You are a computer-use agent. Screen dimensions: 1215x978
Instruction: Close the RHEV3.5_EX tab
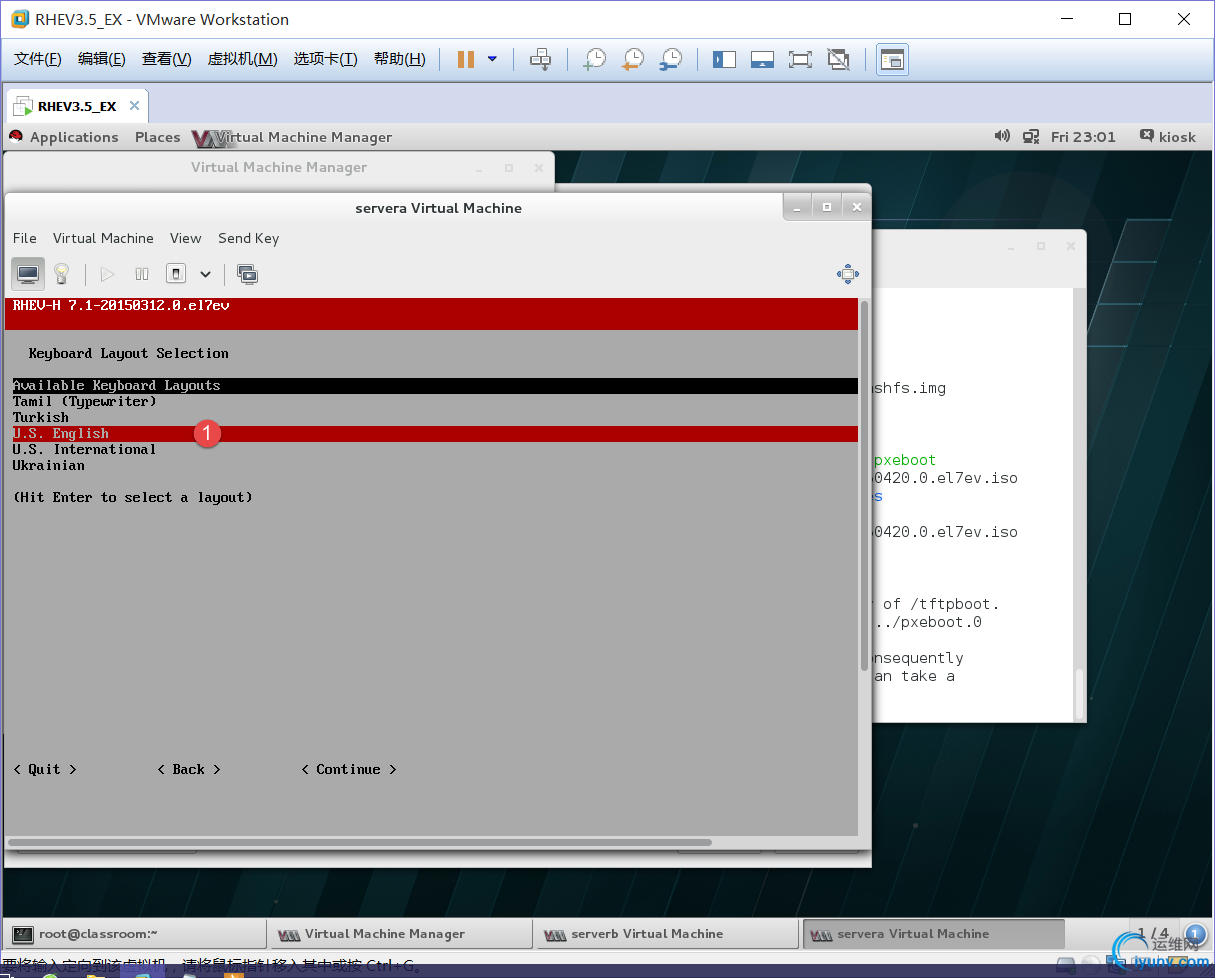pos(135,106)
